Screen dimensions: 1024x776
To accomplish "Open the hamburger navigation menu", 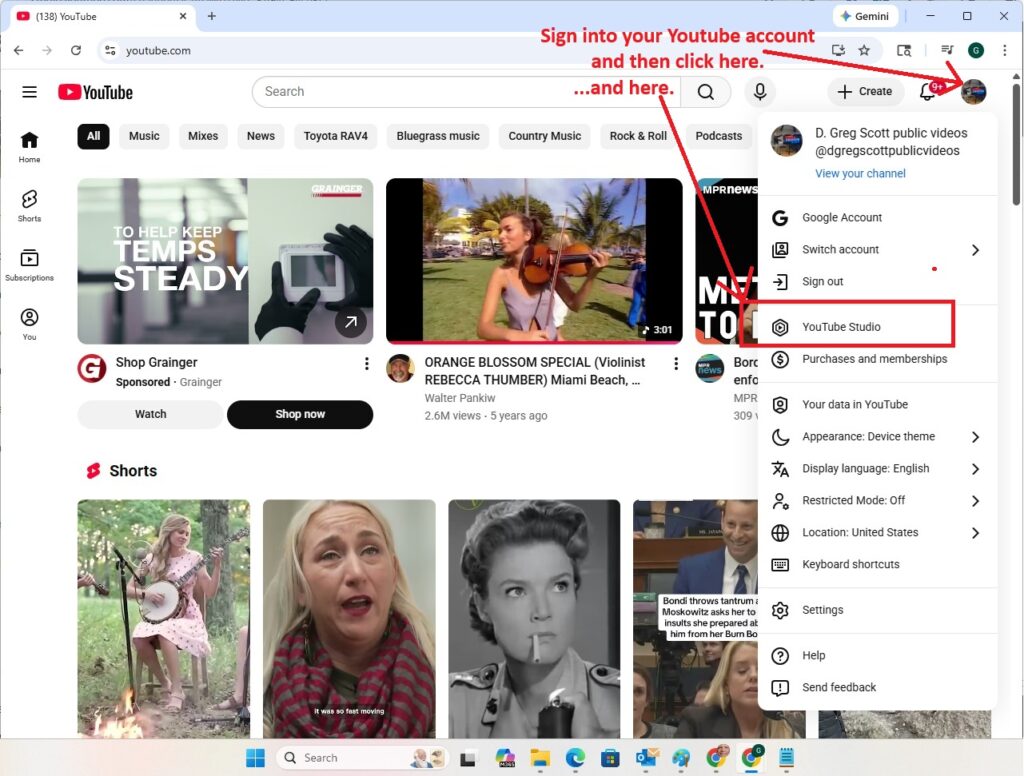I will tap(30, 92).
